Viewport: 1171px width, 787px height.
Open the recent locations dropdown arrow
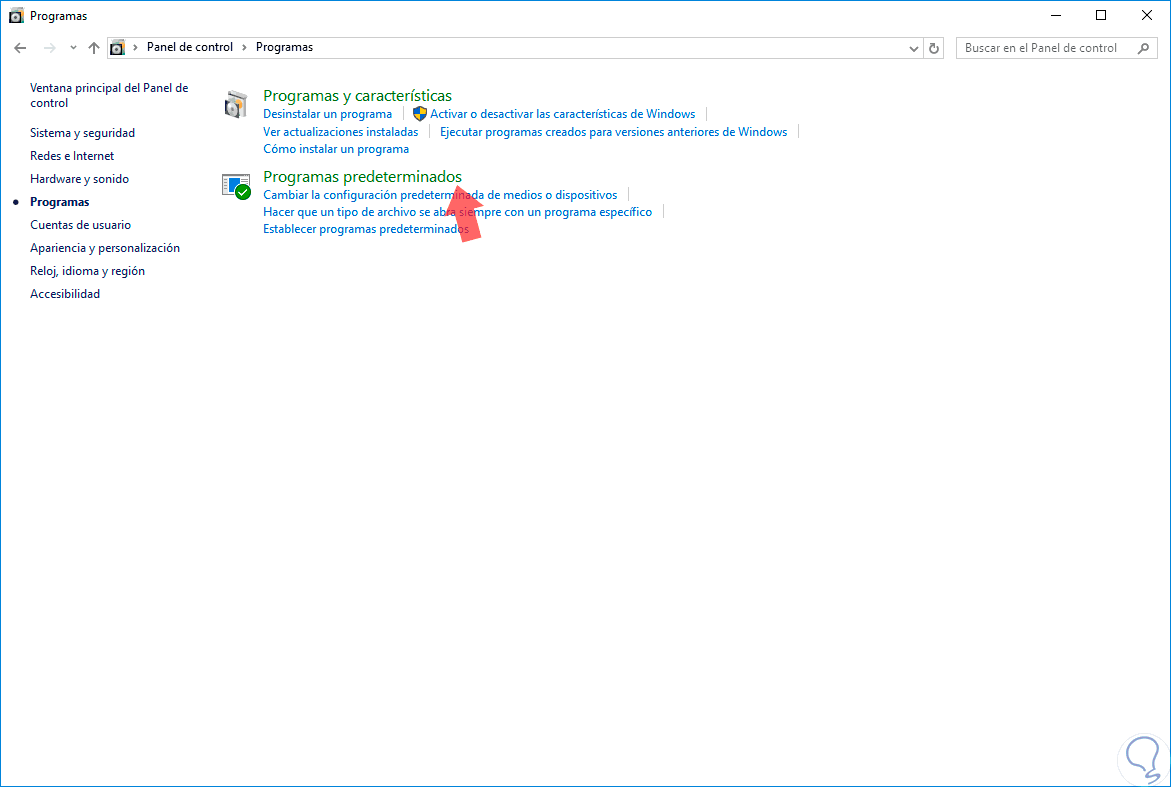coord(73,48)
